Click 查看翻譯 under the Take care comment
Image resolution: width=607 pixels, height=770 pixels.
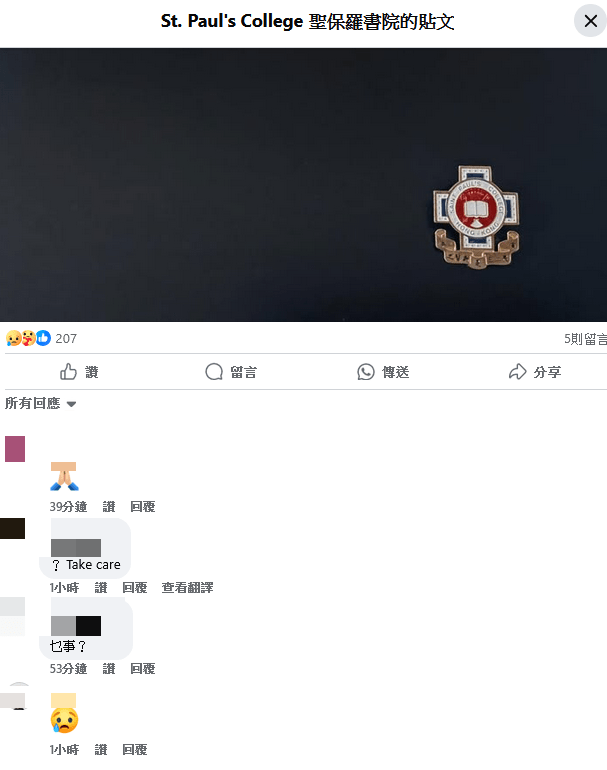187,588
